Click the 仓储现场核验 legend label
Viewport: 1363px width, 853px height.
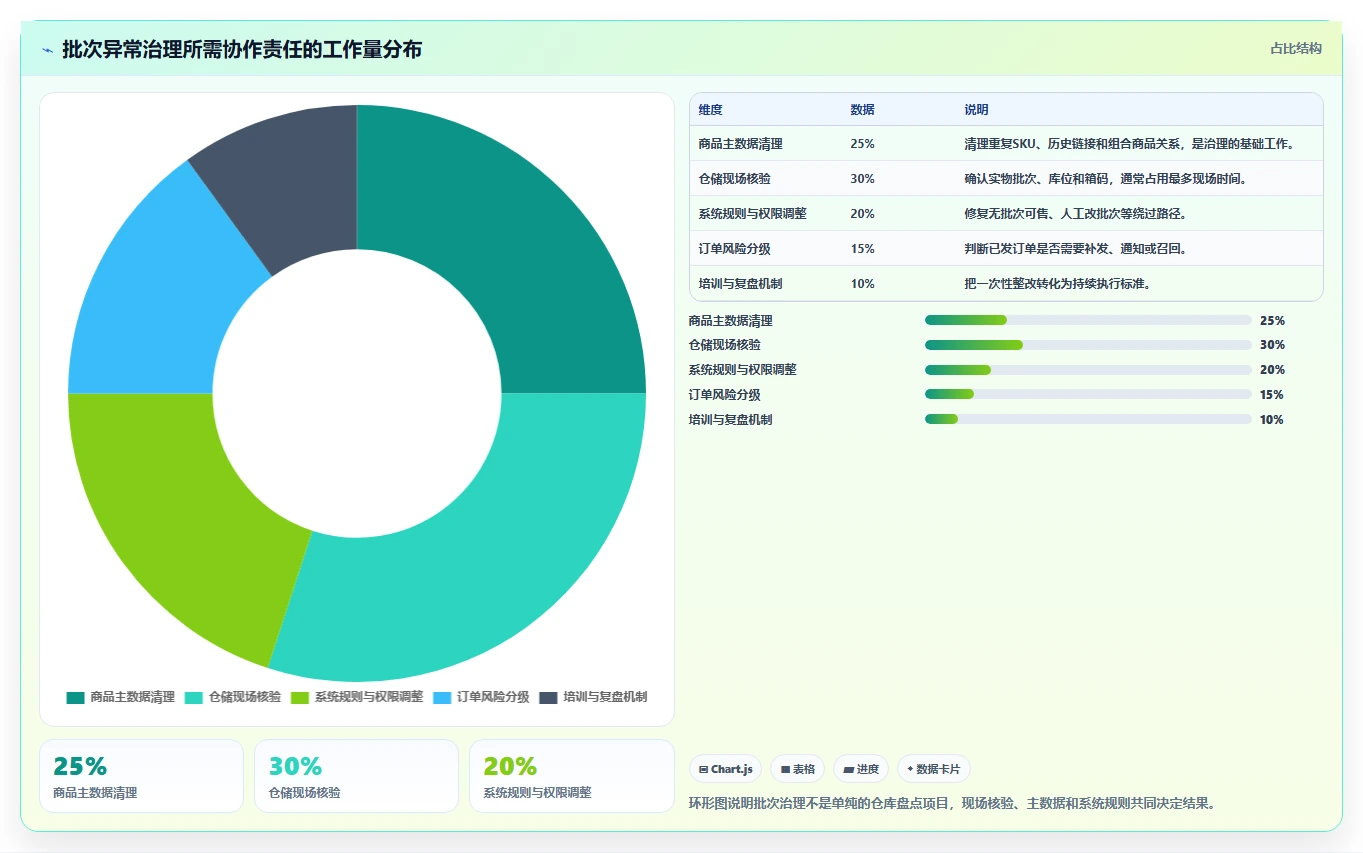245,697
